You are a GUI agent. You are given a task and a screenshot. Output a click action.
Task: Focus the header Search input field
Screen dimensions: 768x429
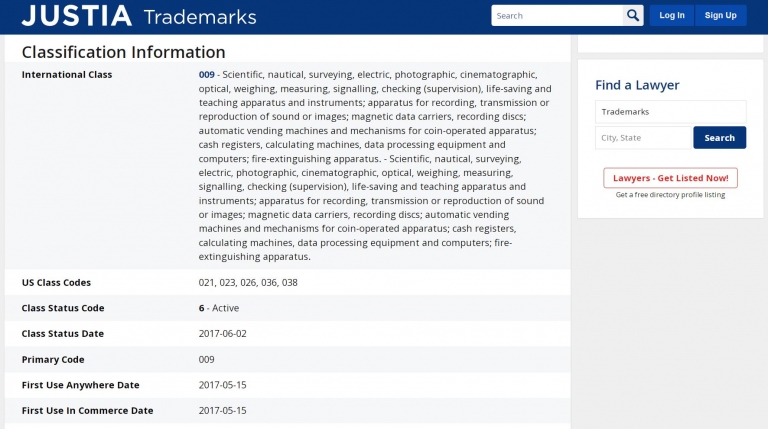click(x=557, y=16)
